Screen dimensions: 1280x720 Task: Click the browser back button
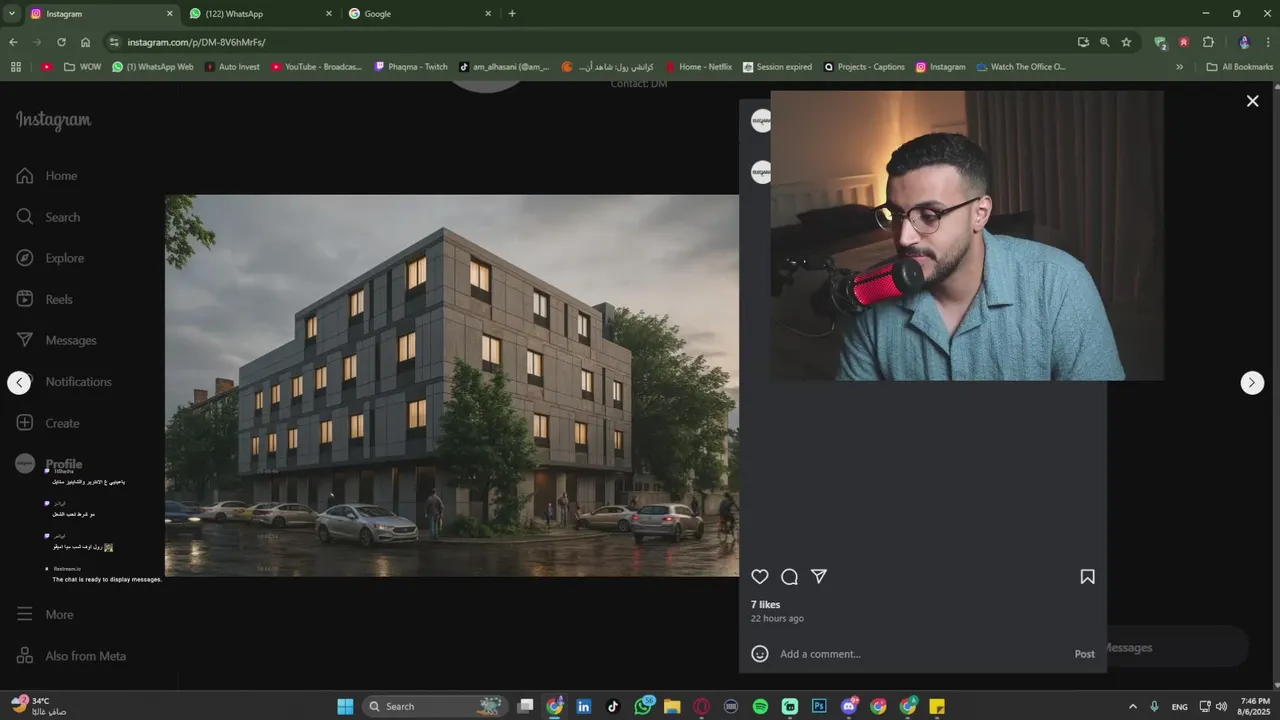pyautogui.click(x=13, y=42)
